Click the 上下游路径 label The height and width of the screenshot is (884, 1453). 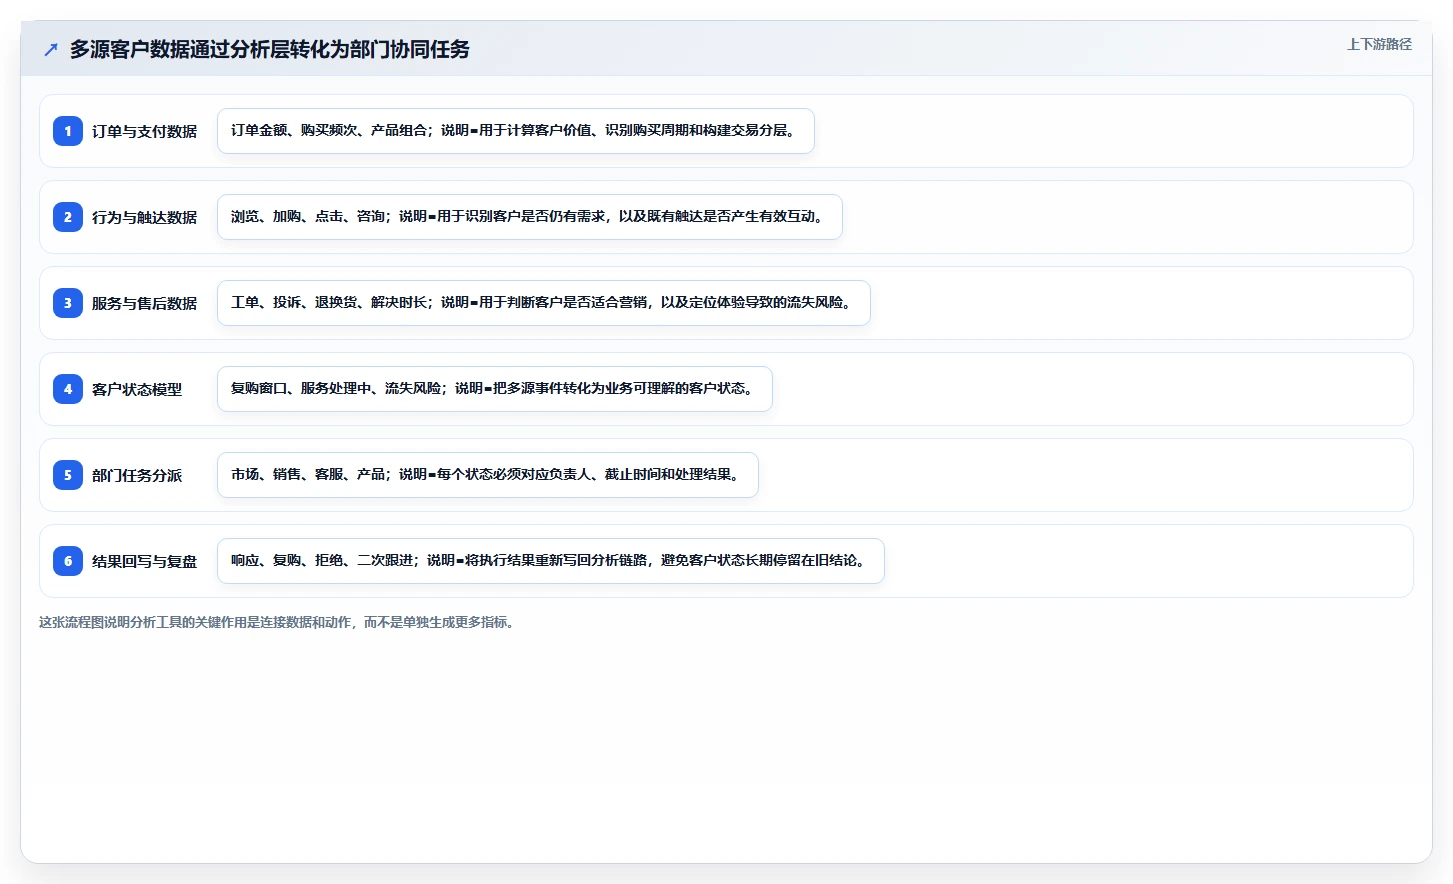pos(1379,44)
